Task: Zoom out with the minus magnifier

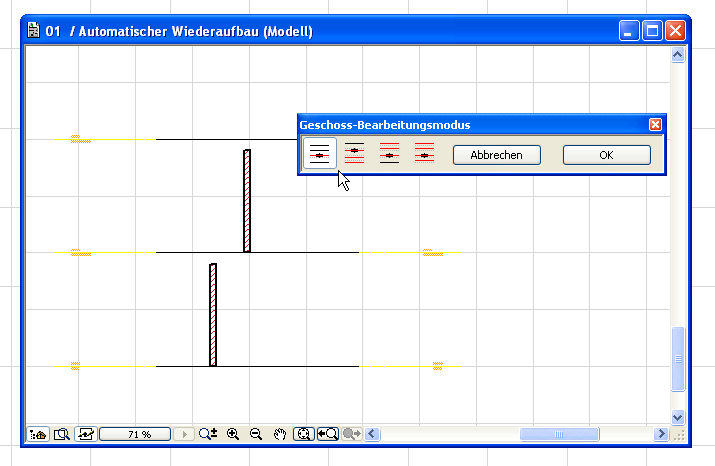Action: tap(256, 434)
